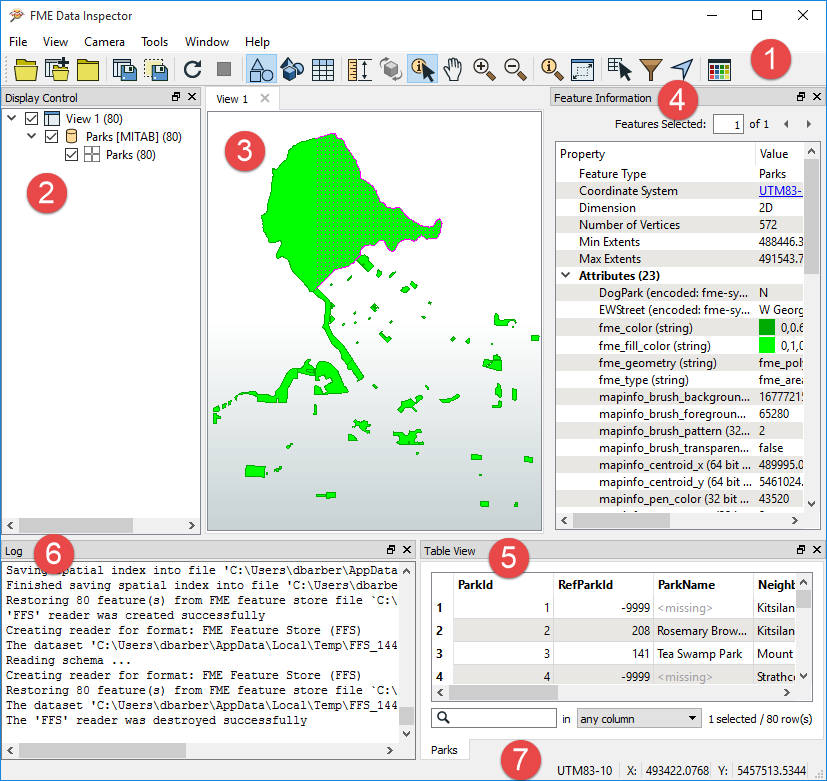The width and height of the screenshot is (827, 781).
Task: Click the UTM83- coordinate system link
Action: point(780,190)
